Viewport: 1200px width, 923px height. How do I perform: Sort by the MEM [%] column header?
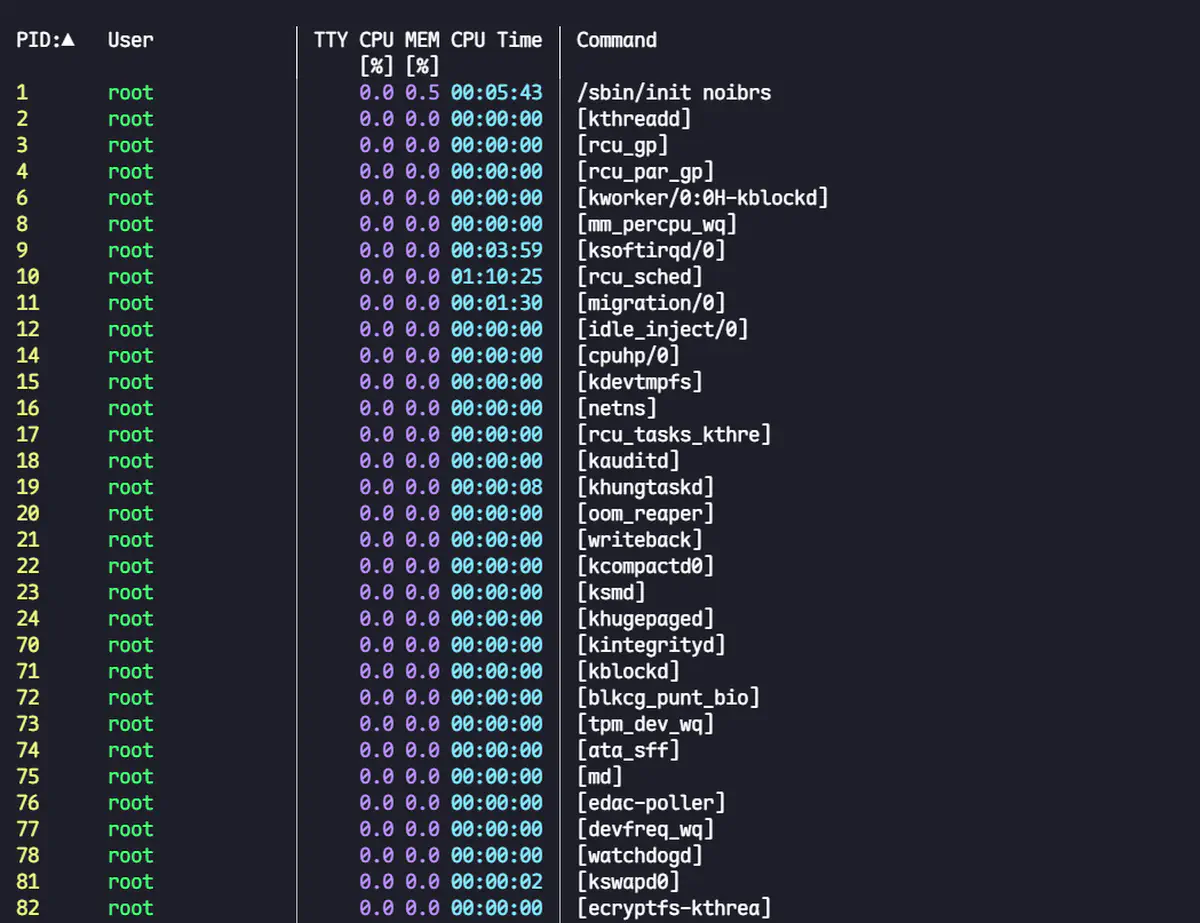pyautogui.click(x=422, y=52)
